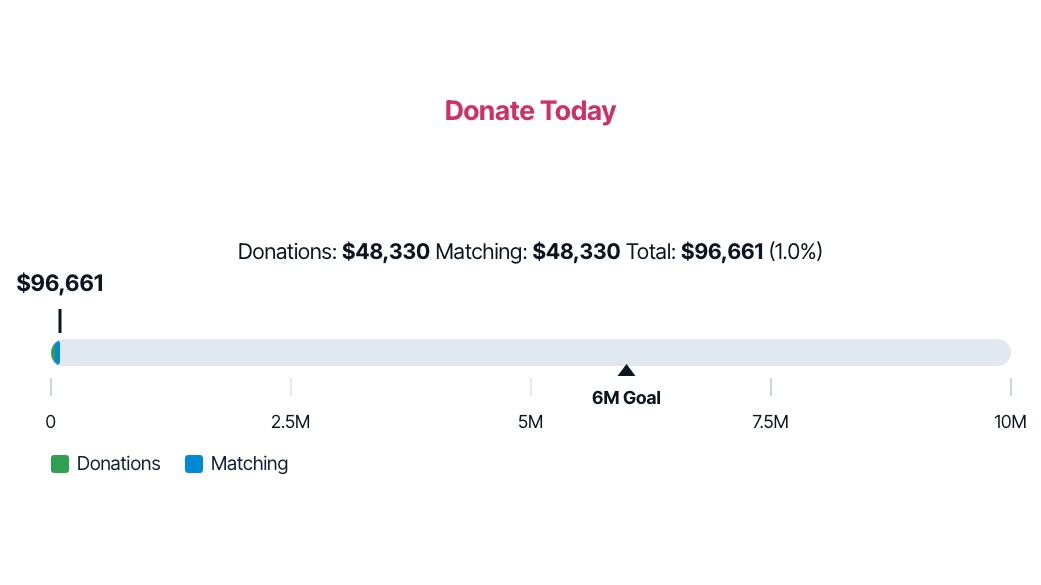The width and height of the screenshot is (1041, 585).
Task: Click the 7.5M axis label
Action: coord(771,422)
